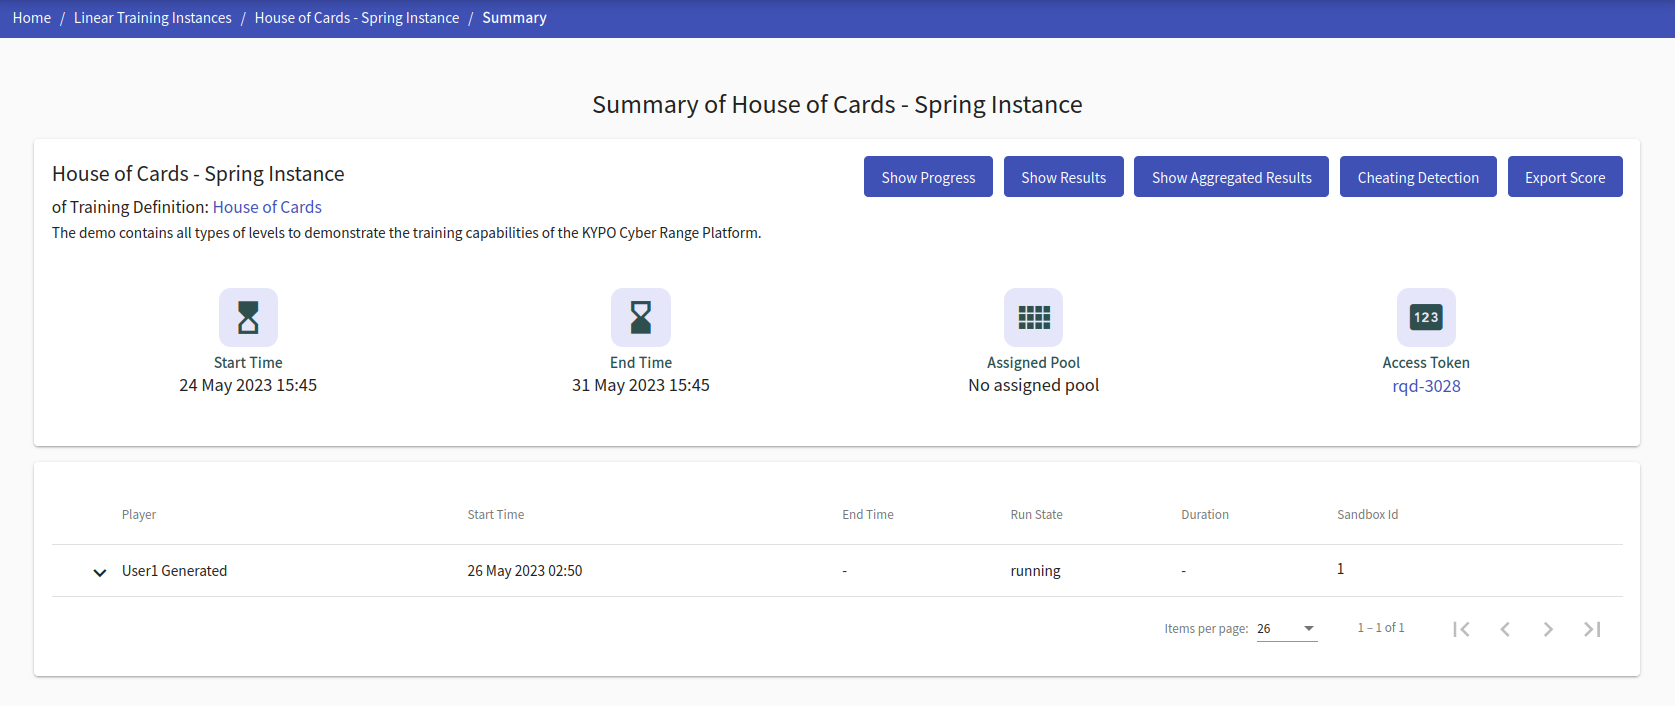The image size is (1675, 706).
Task: Click the House of Cards - Spring Instance card title
Action: (x=198, y=174)
